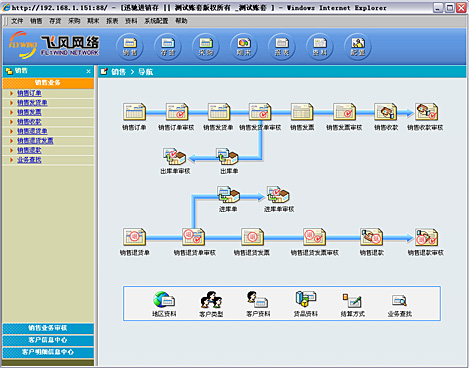Click the 销售收款 flowchart icon
The image size is (469, 368).
(385, 112)
